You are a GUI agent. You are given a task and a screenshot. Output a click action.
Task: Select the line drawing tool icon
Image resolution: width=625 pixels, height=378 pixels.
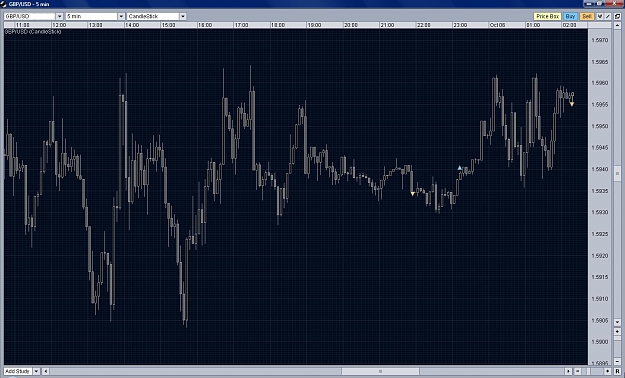[x=607, y=16]
